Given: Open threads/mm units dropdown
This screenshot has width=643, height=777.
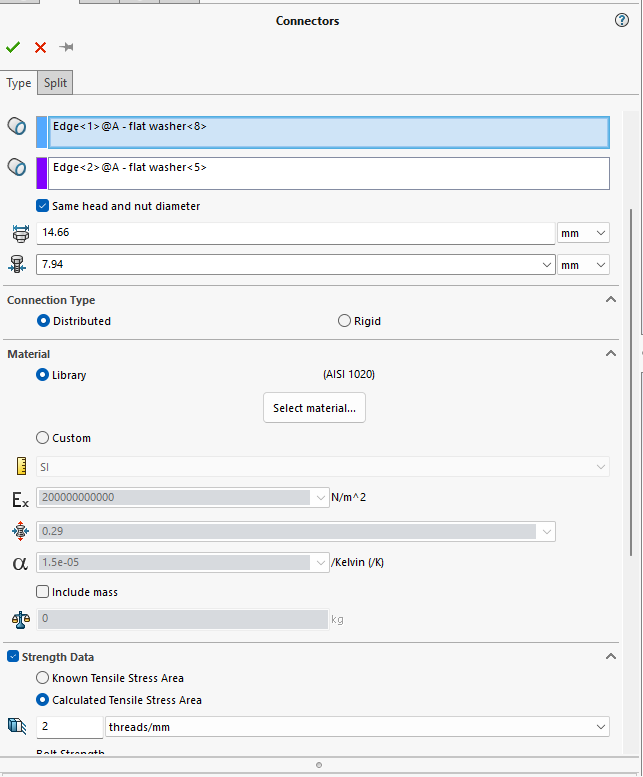Looking at the screenshot, I should (357, 727).
